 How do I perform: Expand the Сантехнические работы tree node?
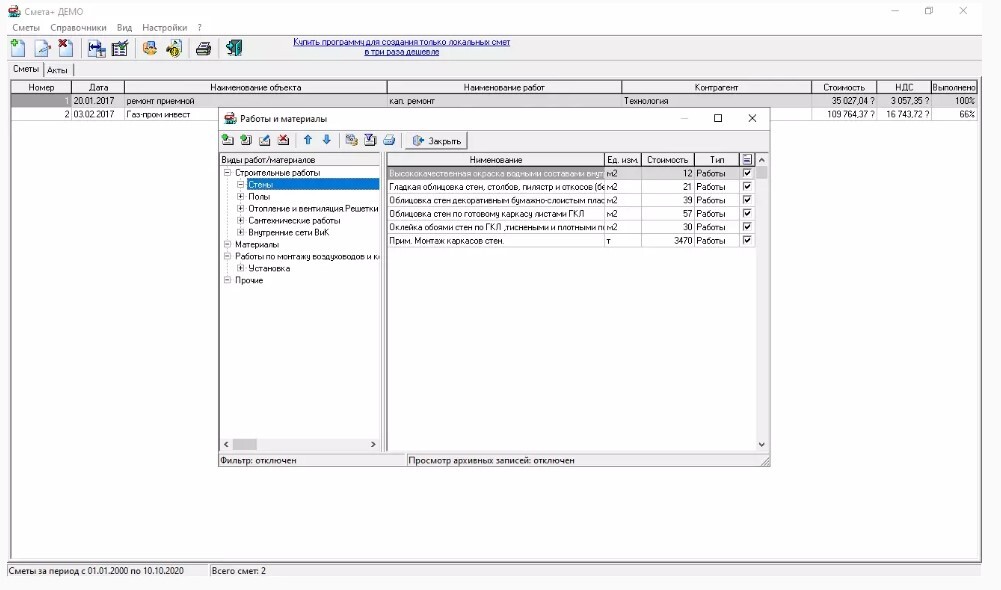click(x=241, y=221)
